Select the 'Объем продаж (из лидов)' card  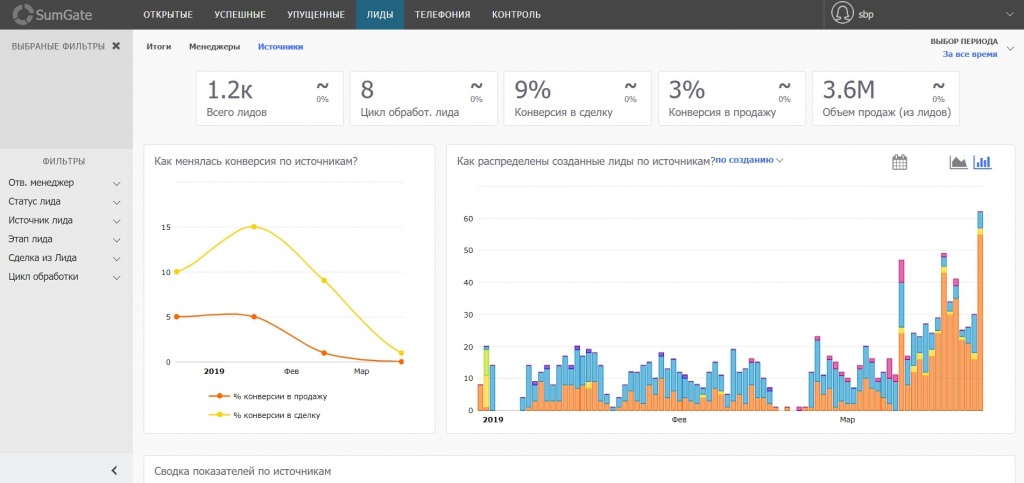[x=886, y=99]
